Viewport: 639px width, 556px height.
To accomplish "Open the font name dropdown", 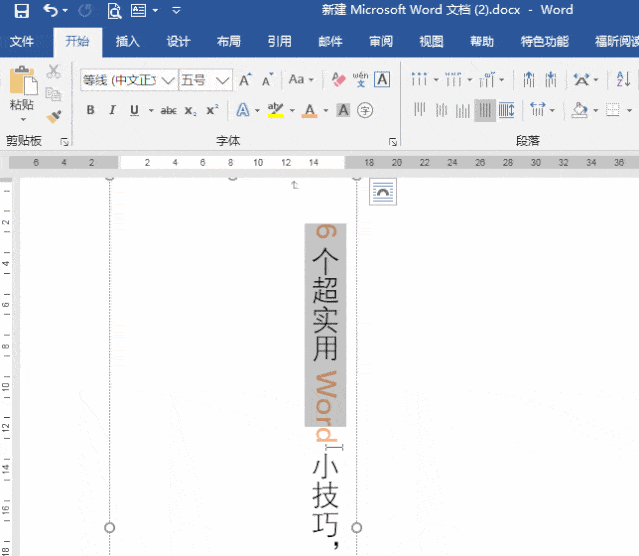I will 168,80.
